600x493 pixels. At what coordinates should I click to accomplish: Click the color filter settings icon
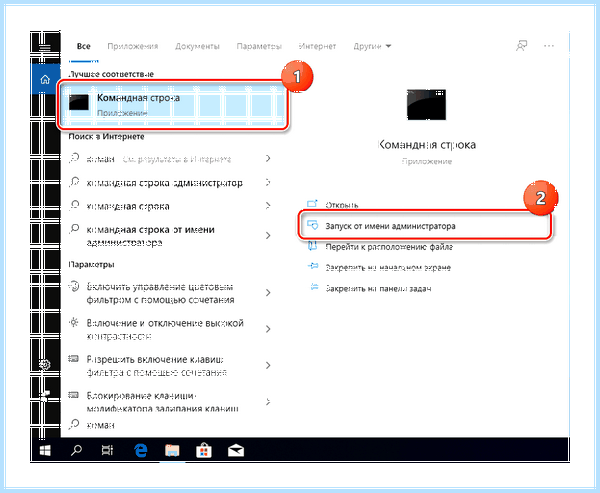74,286
